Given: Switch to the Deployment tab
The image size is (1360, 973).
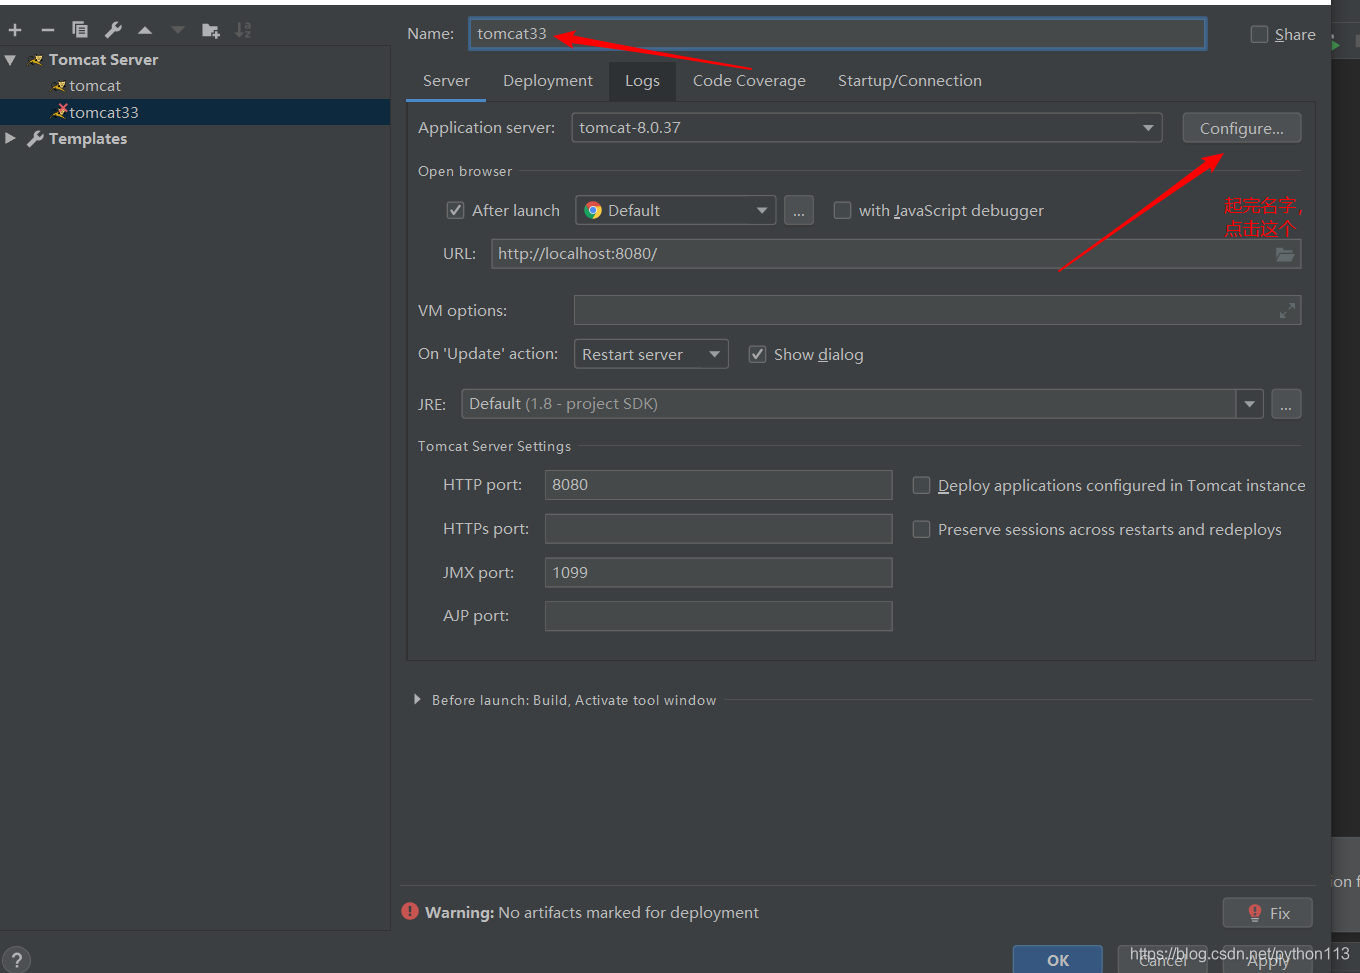Looking at the screenshot, I should click(548, 81).
